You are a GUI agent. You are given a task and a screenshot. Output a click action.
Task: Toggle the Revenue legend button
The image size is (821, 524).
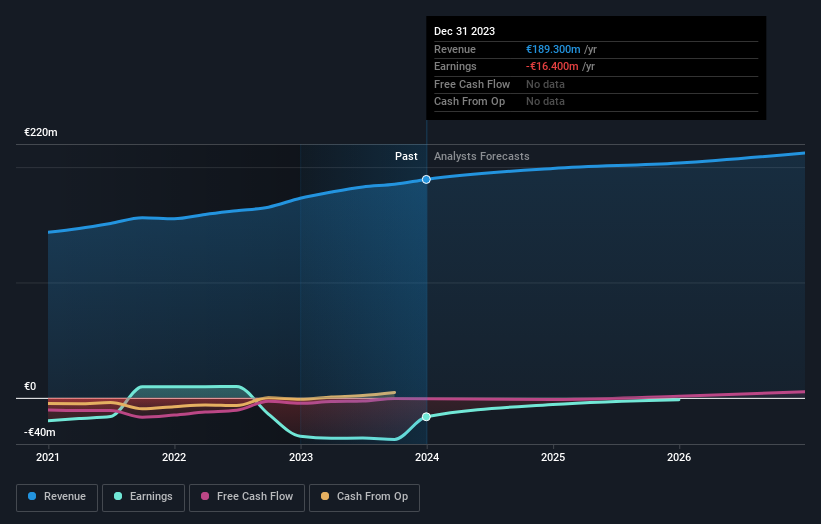57,497
